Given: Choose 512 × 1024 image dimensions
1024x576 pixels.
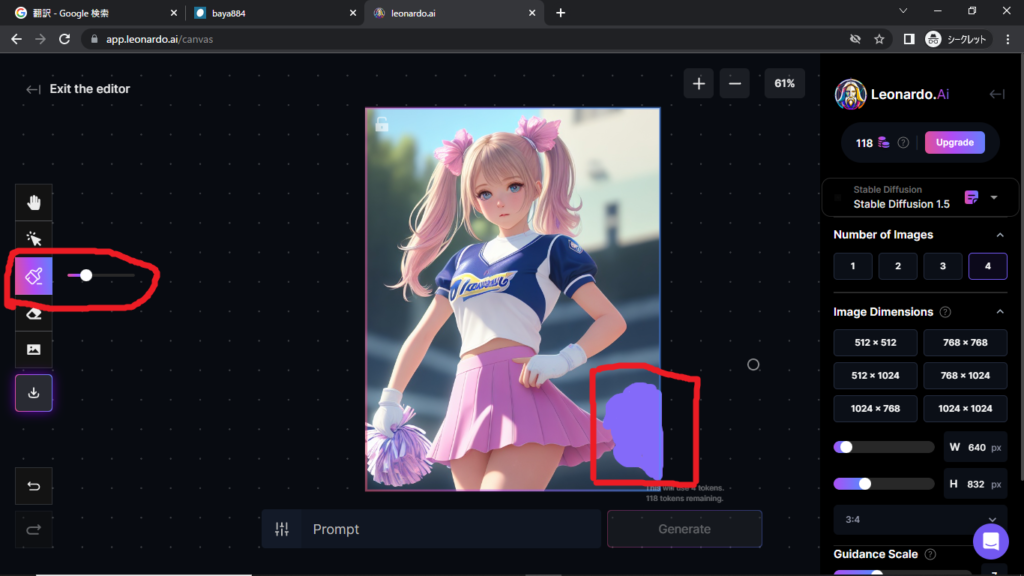Looking at the screenshot, I should pyautogui.click(x=875, y=376).
